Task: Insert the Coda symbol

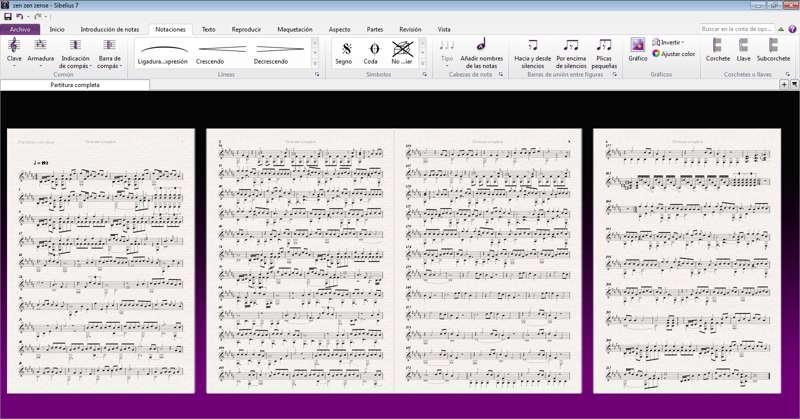Action: 372,53
